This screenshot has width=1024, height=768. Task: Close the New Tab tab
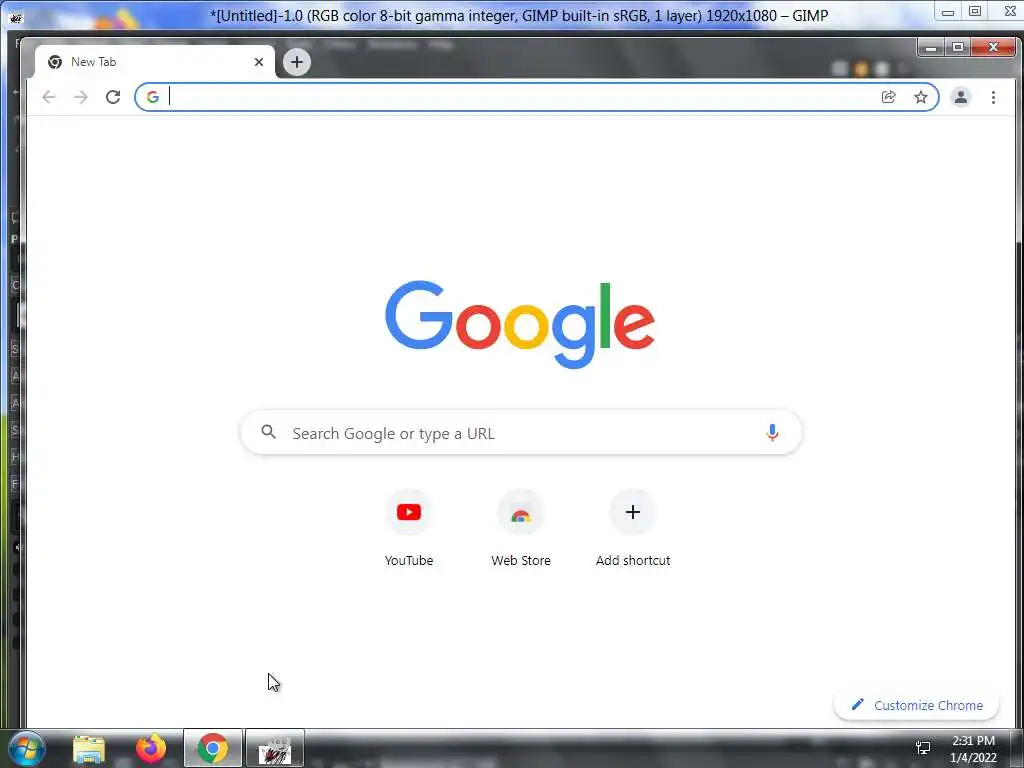[259, 62]
